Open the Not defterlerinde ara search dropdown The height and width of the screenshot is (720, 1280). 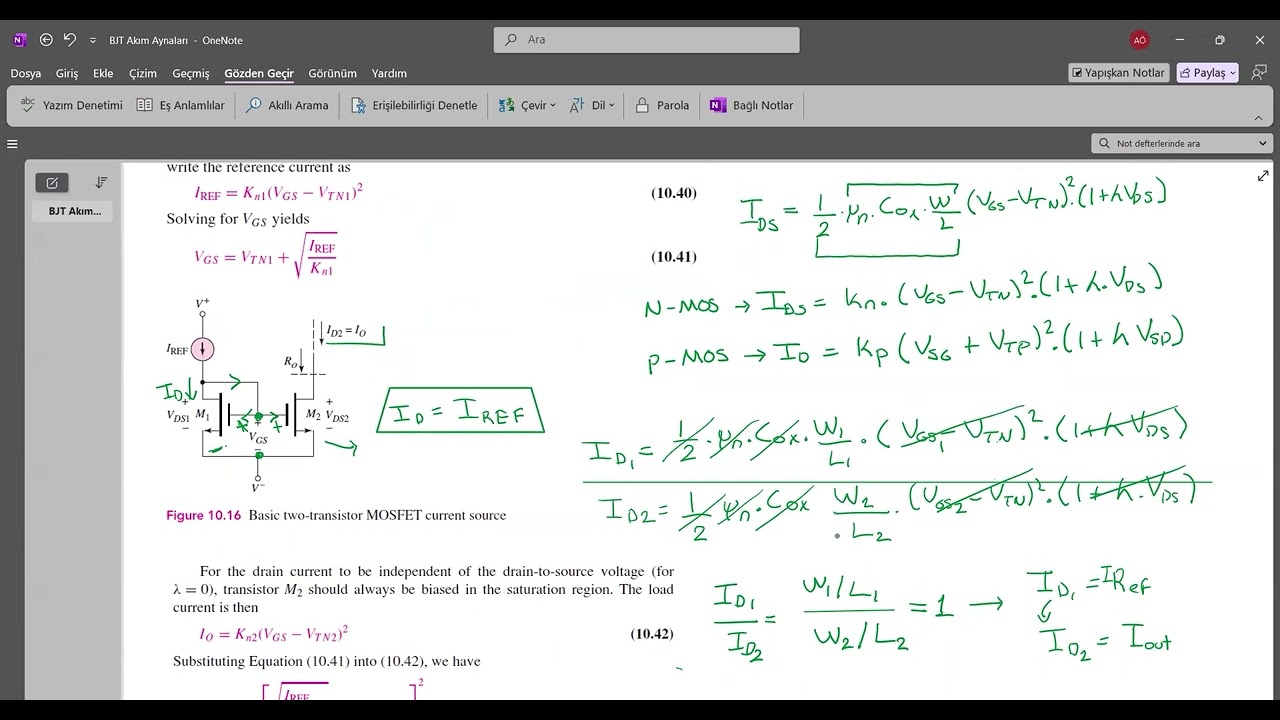[1263, 144]
